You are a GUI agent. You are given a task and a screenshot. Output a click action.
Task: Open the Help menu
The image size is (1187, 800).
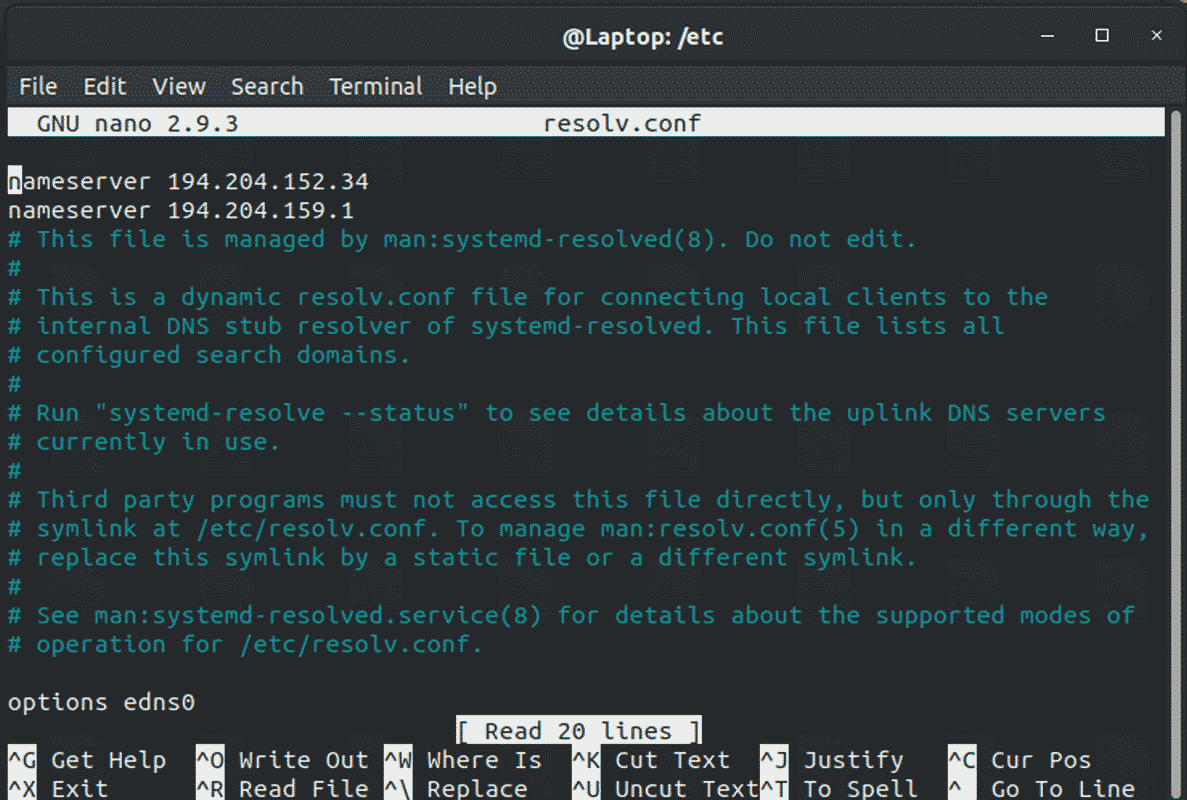[472, 87]
